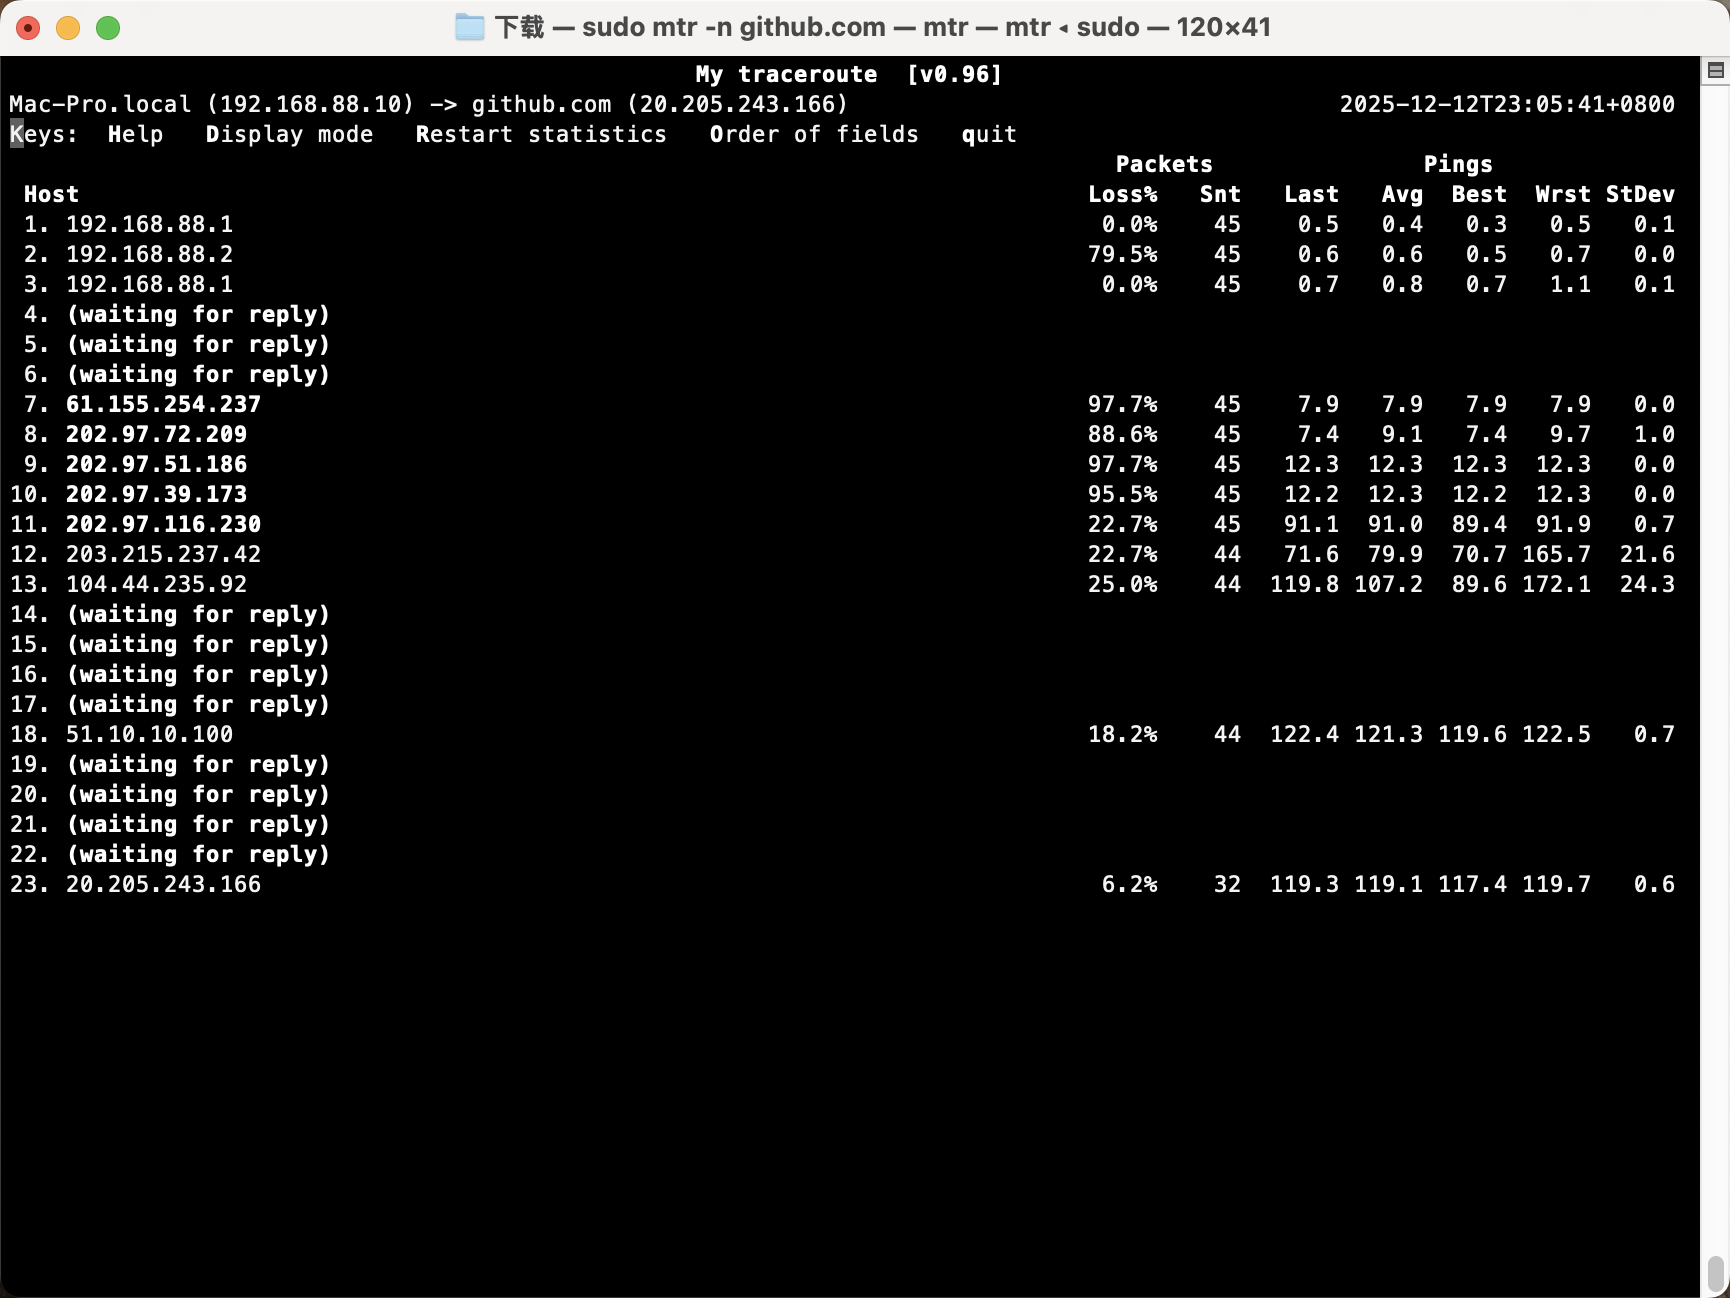The height and width of the screenshot is (1298, 1730).
Task: Click hop 2 host 192.168.88.2
Action: tap(149, 254)
